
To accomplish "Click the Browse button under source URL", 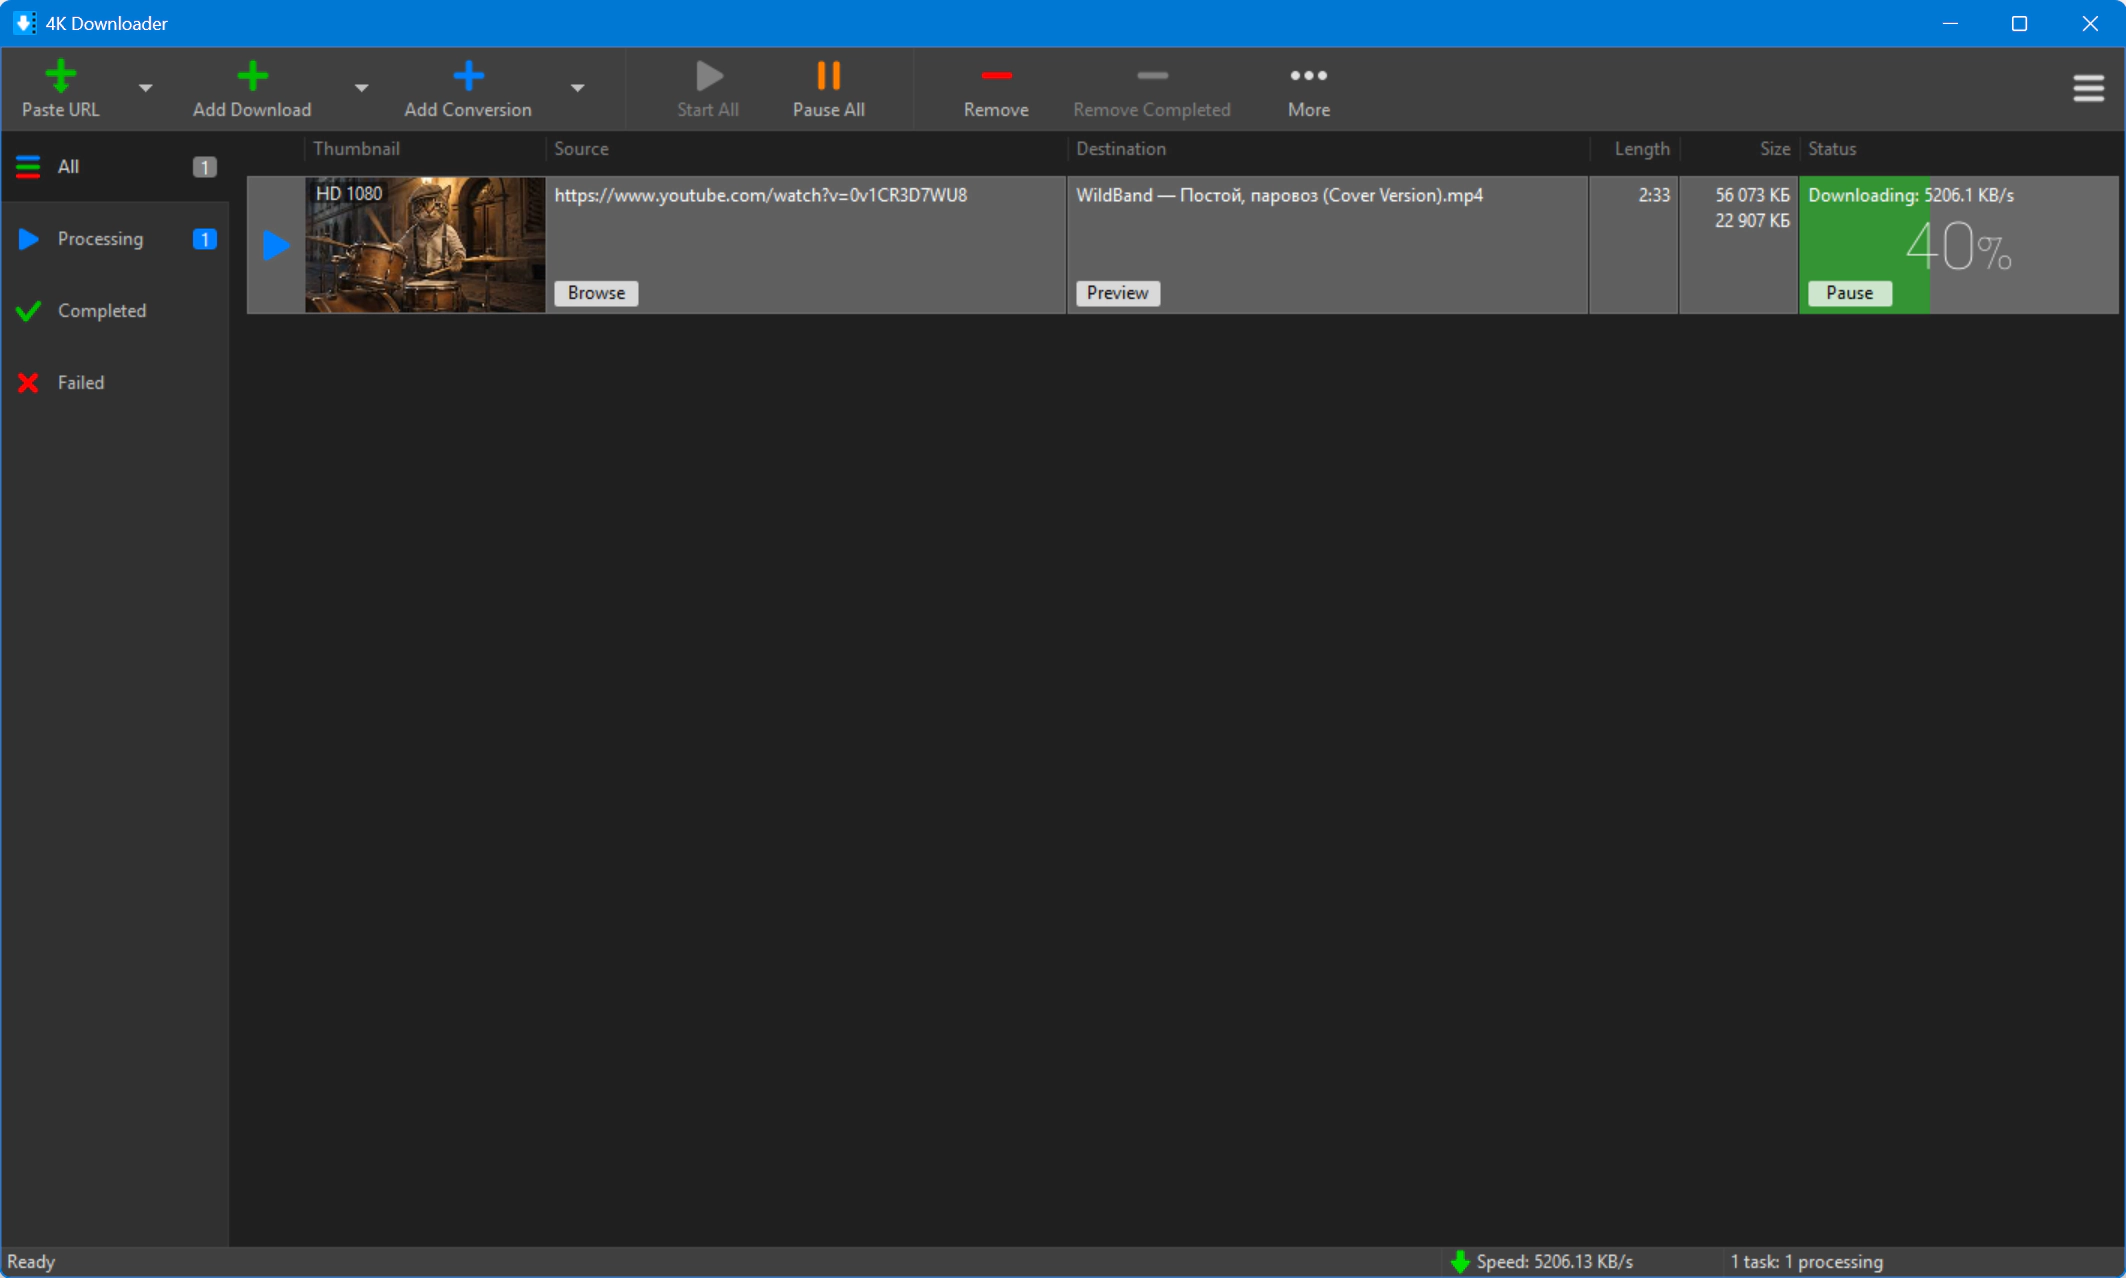I will click(596, 293).
